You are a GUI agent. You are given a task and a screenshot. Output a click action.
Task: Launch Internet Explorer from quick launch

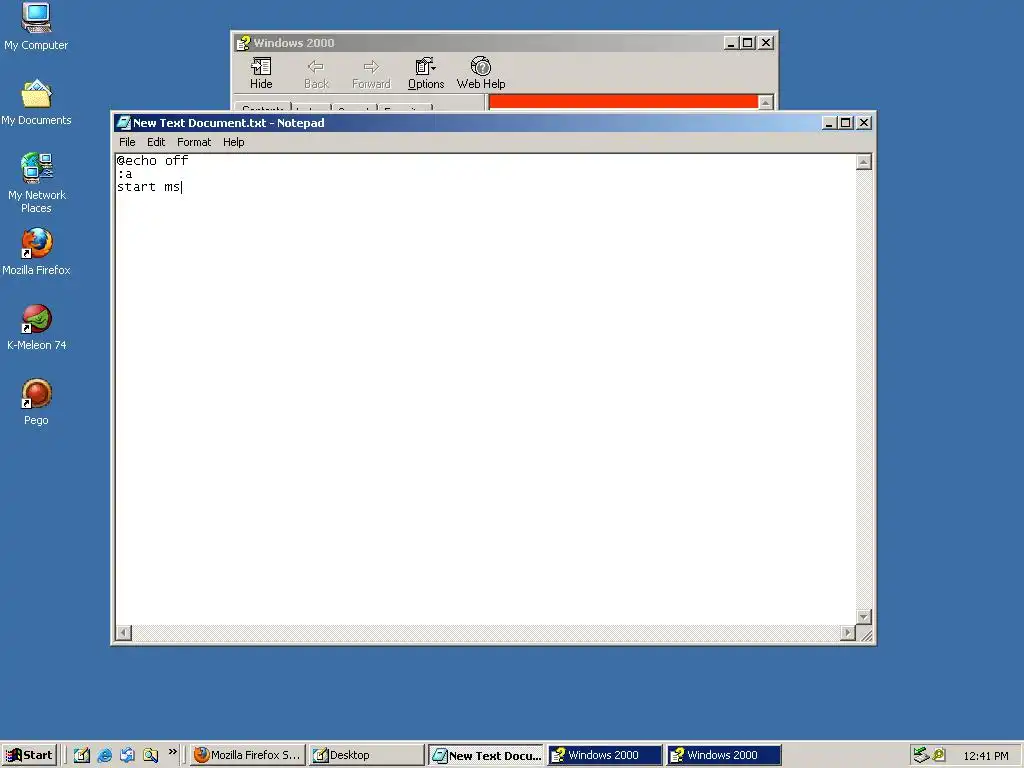point(104,755)
